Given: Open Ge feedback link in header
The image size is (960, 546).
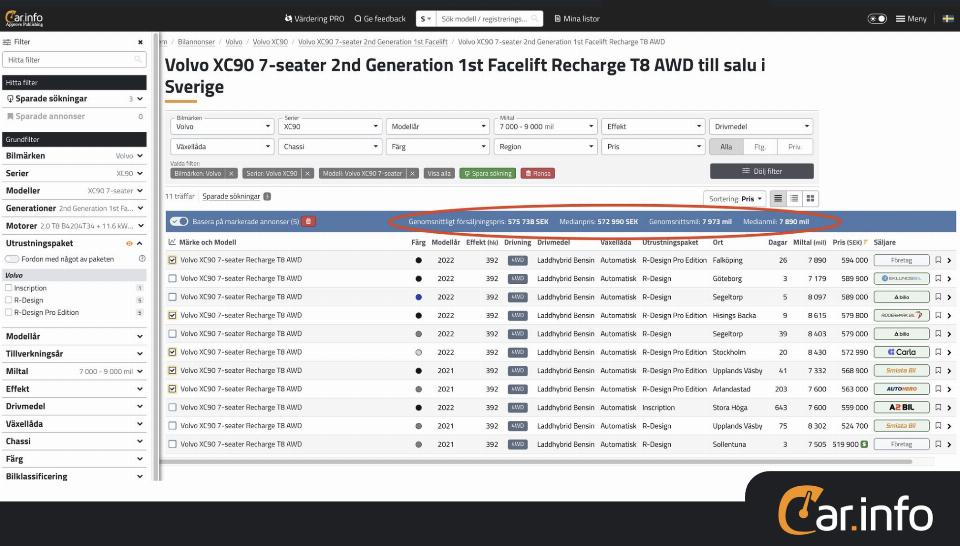Looking at the screenshot, I should [x=380, y=19].
